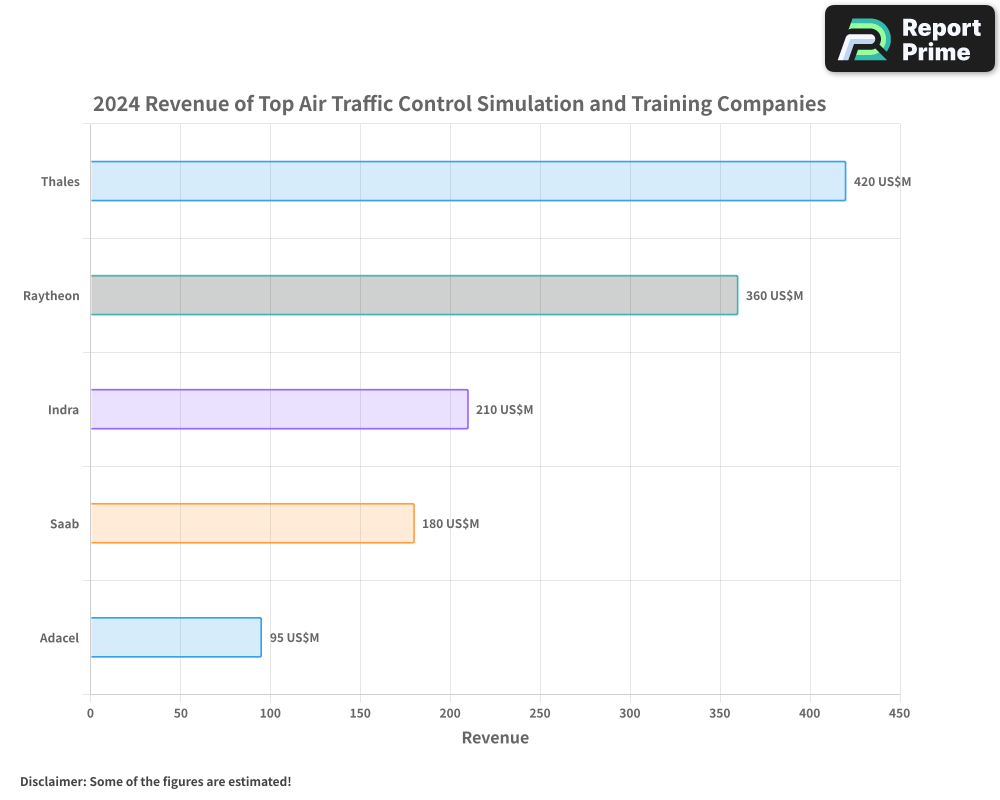Select the Saab revenue bar
1000x800 pixels.
(x=250, y=523)
